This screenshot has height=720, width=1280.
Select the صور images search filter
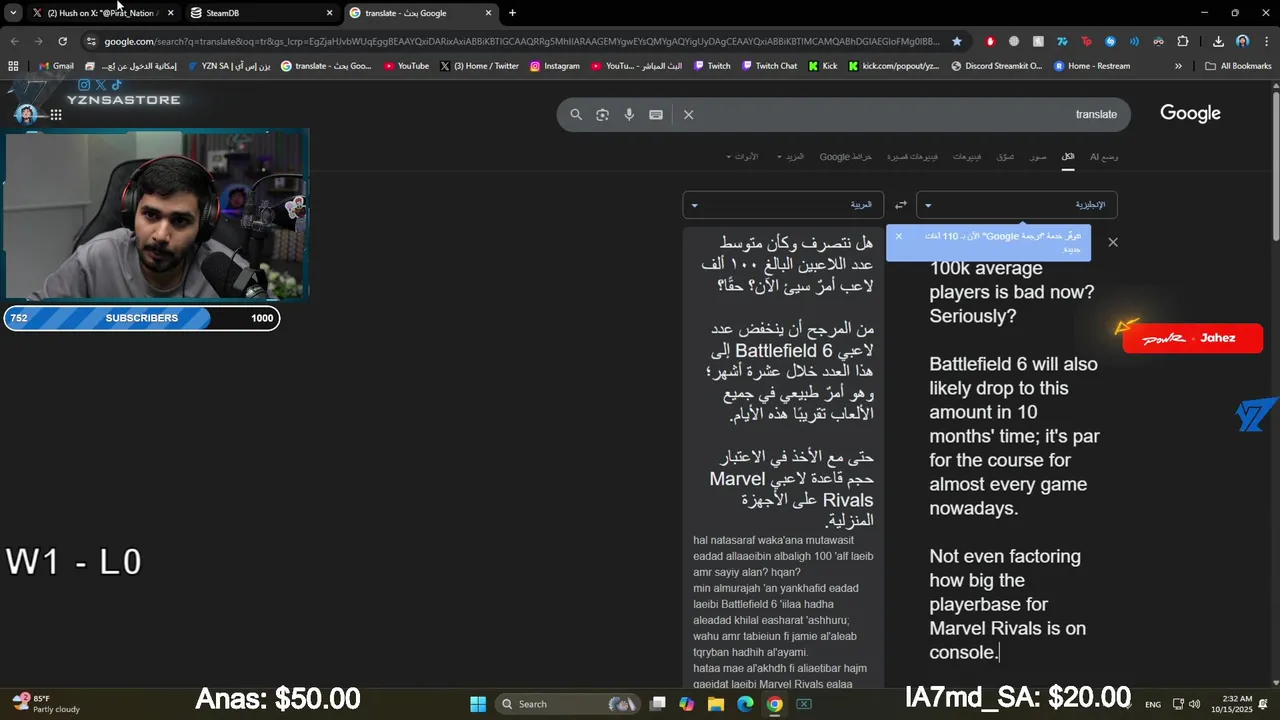1039,157
